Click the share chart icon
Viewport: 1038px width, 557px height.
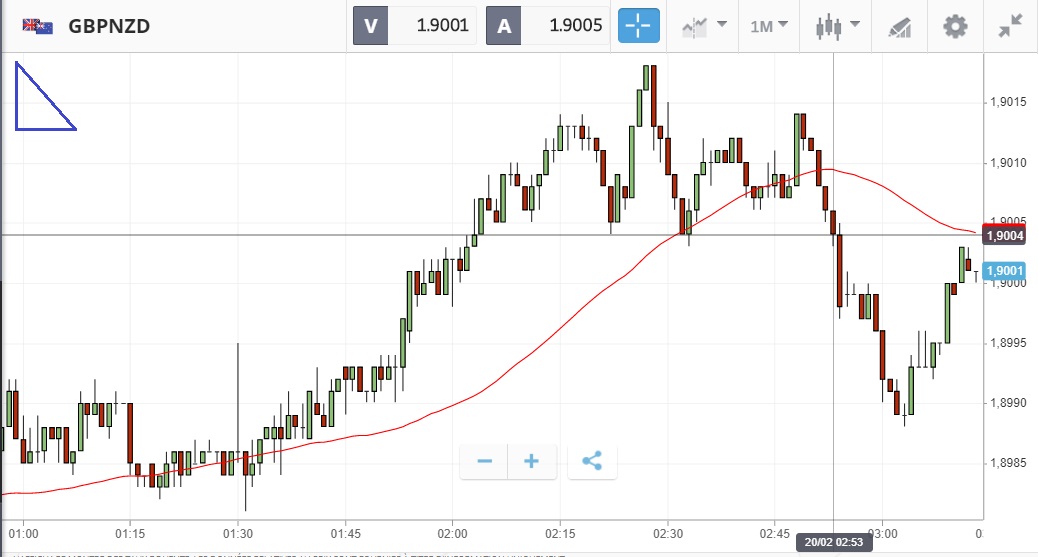tap(592, 461)
